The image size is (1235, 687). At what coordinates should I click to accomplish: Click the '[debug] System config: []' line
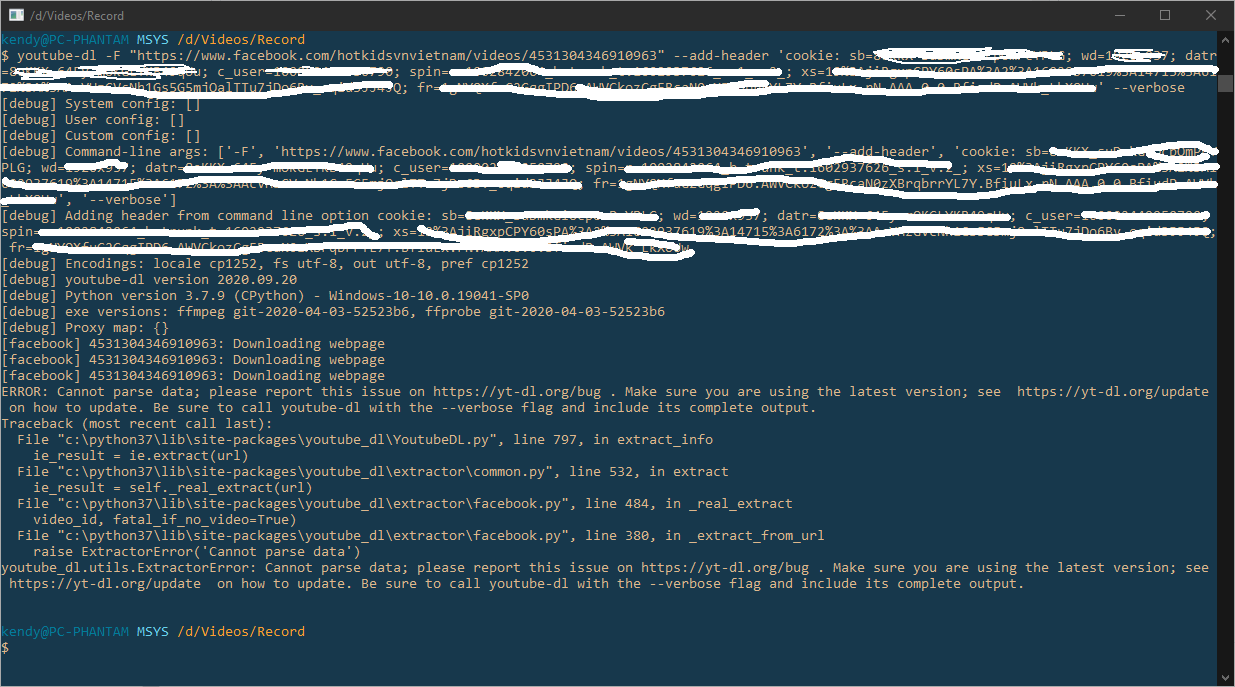pos(101,104)
